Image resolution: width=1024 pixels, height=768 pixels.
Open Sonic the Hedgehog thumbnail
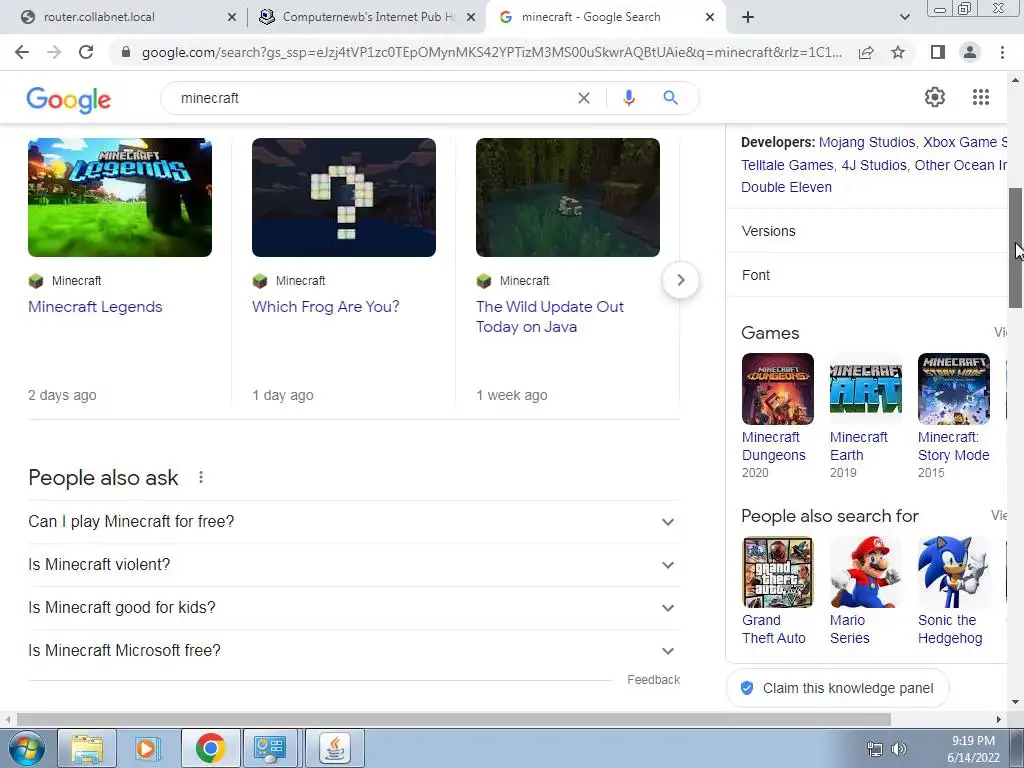(953, 573)
